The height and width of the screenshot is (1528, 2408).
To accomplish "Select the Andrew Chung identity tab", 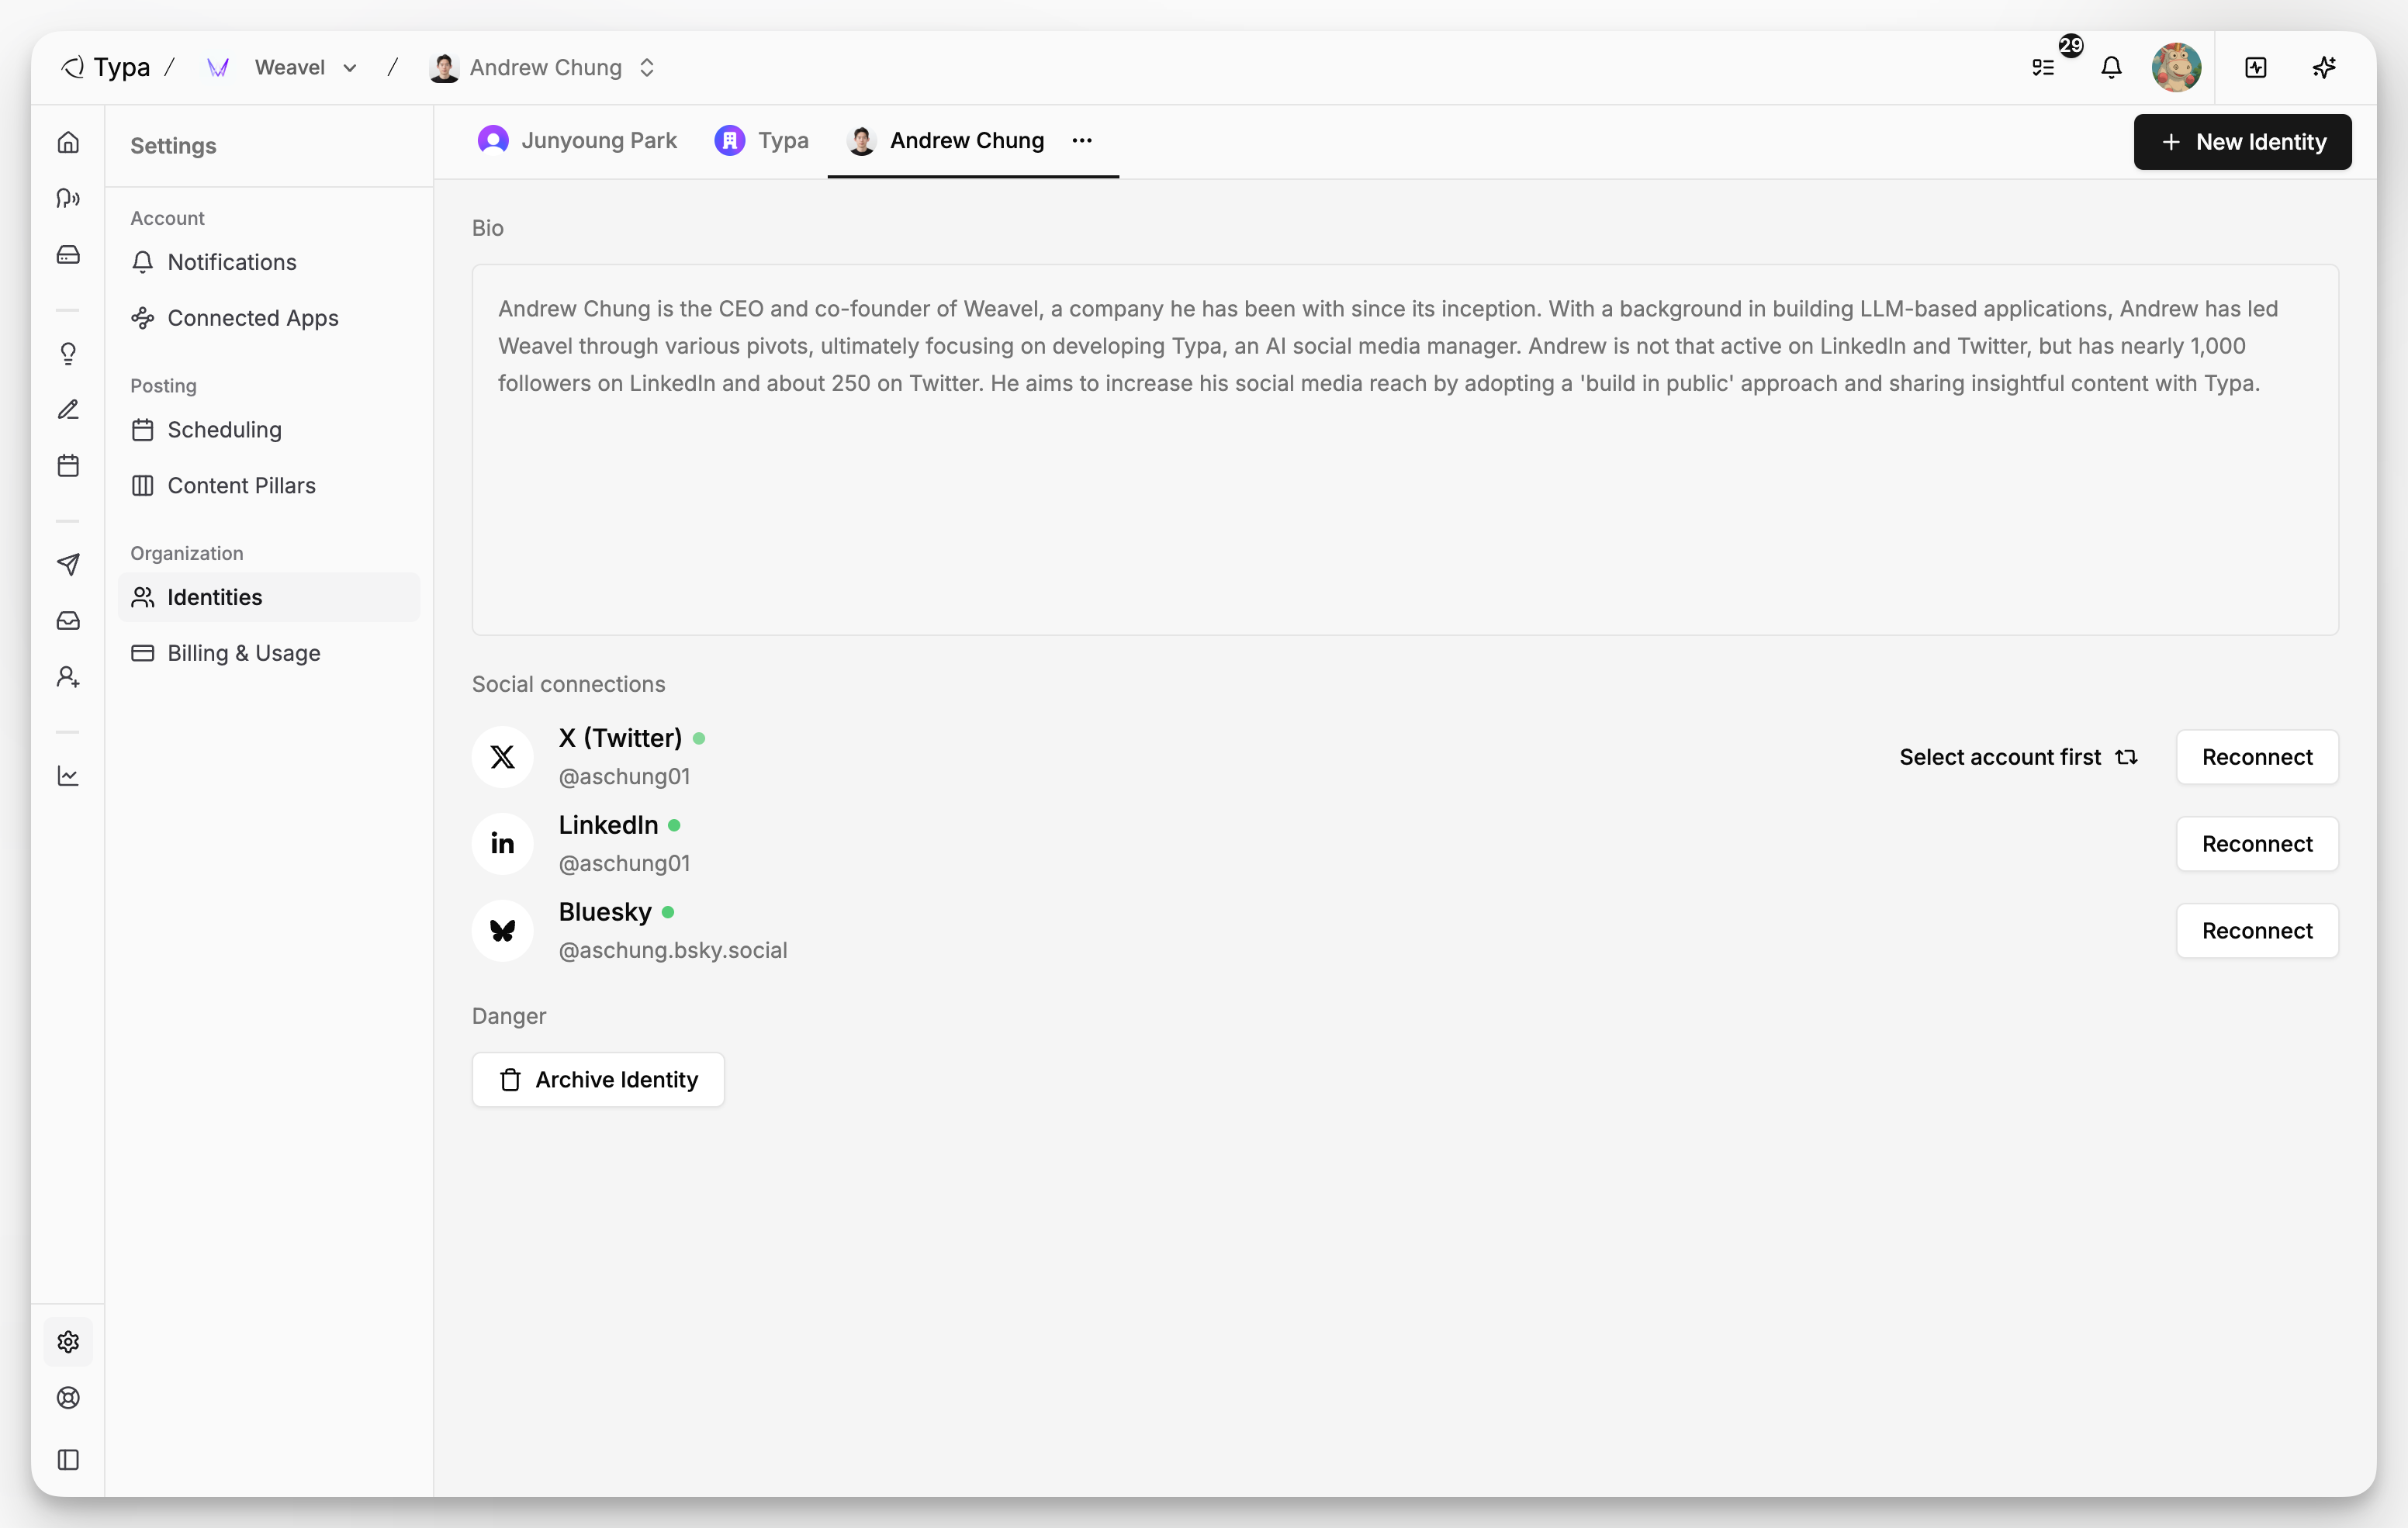I will [x=945, y=140].
